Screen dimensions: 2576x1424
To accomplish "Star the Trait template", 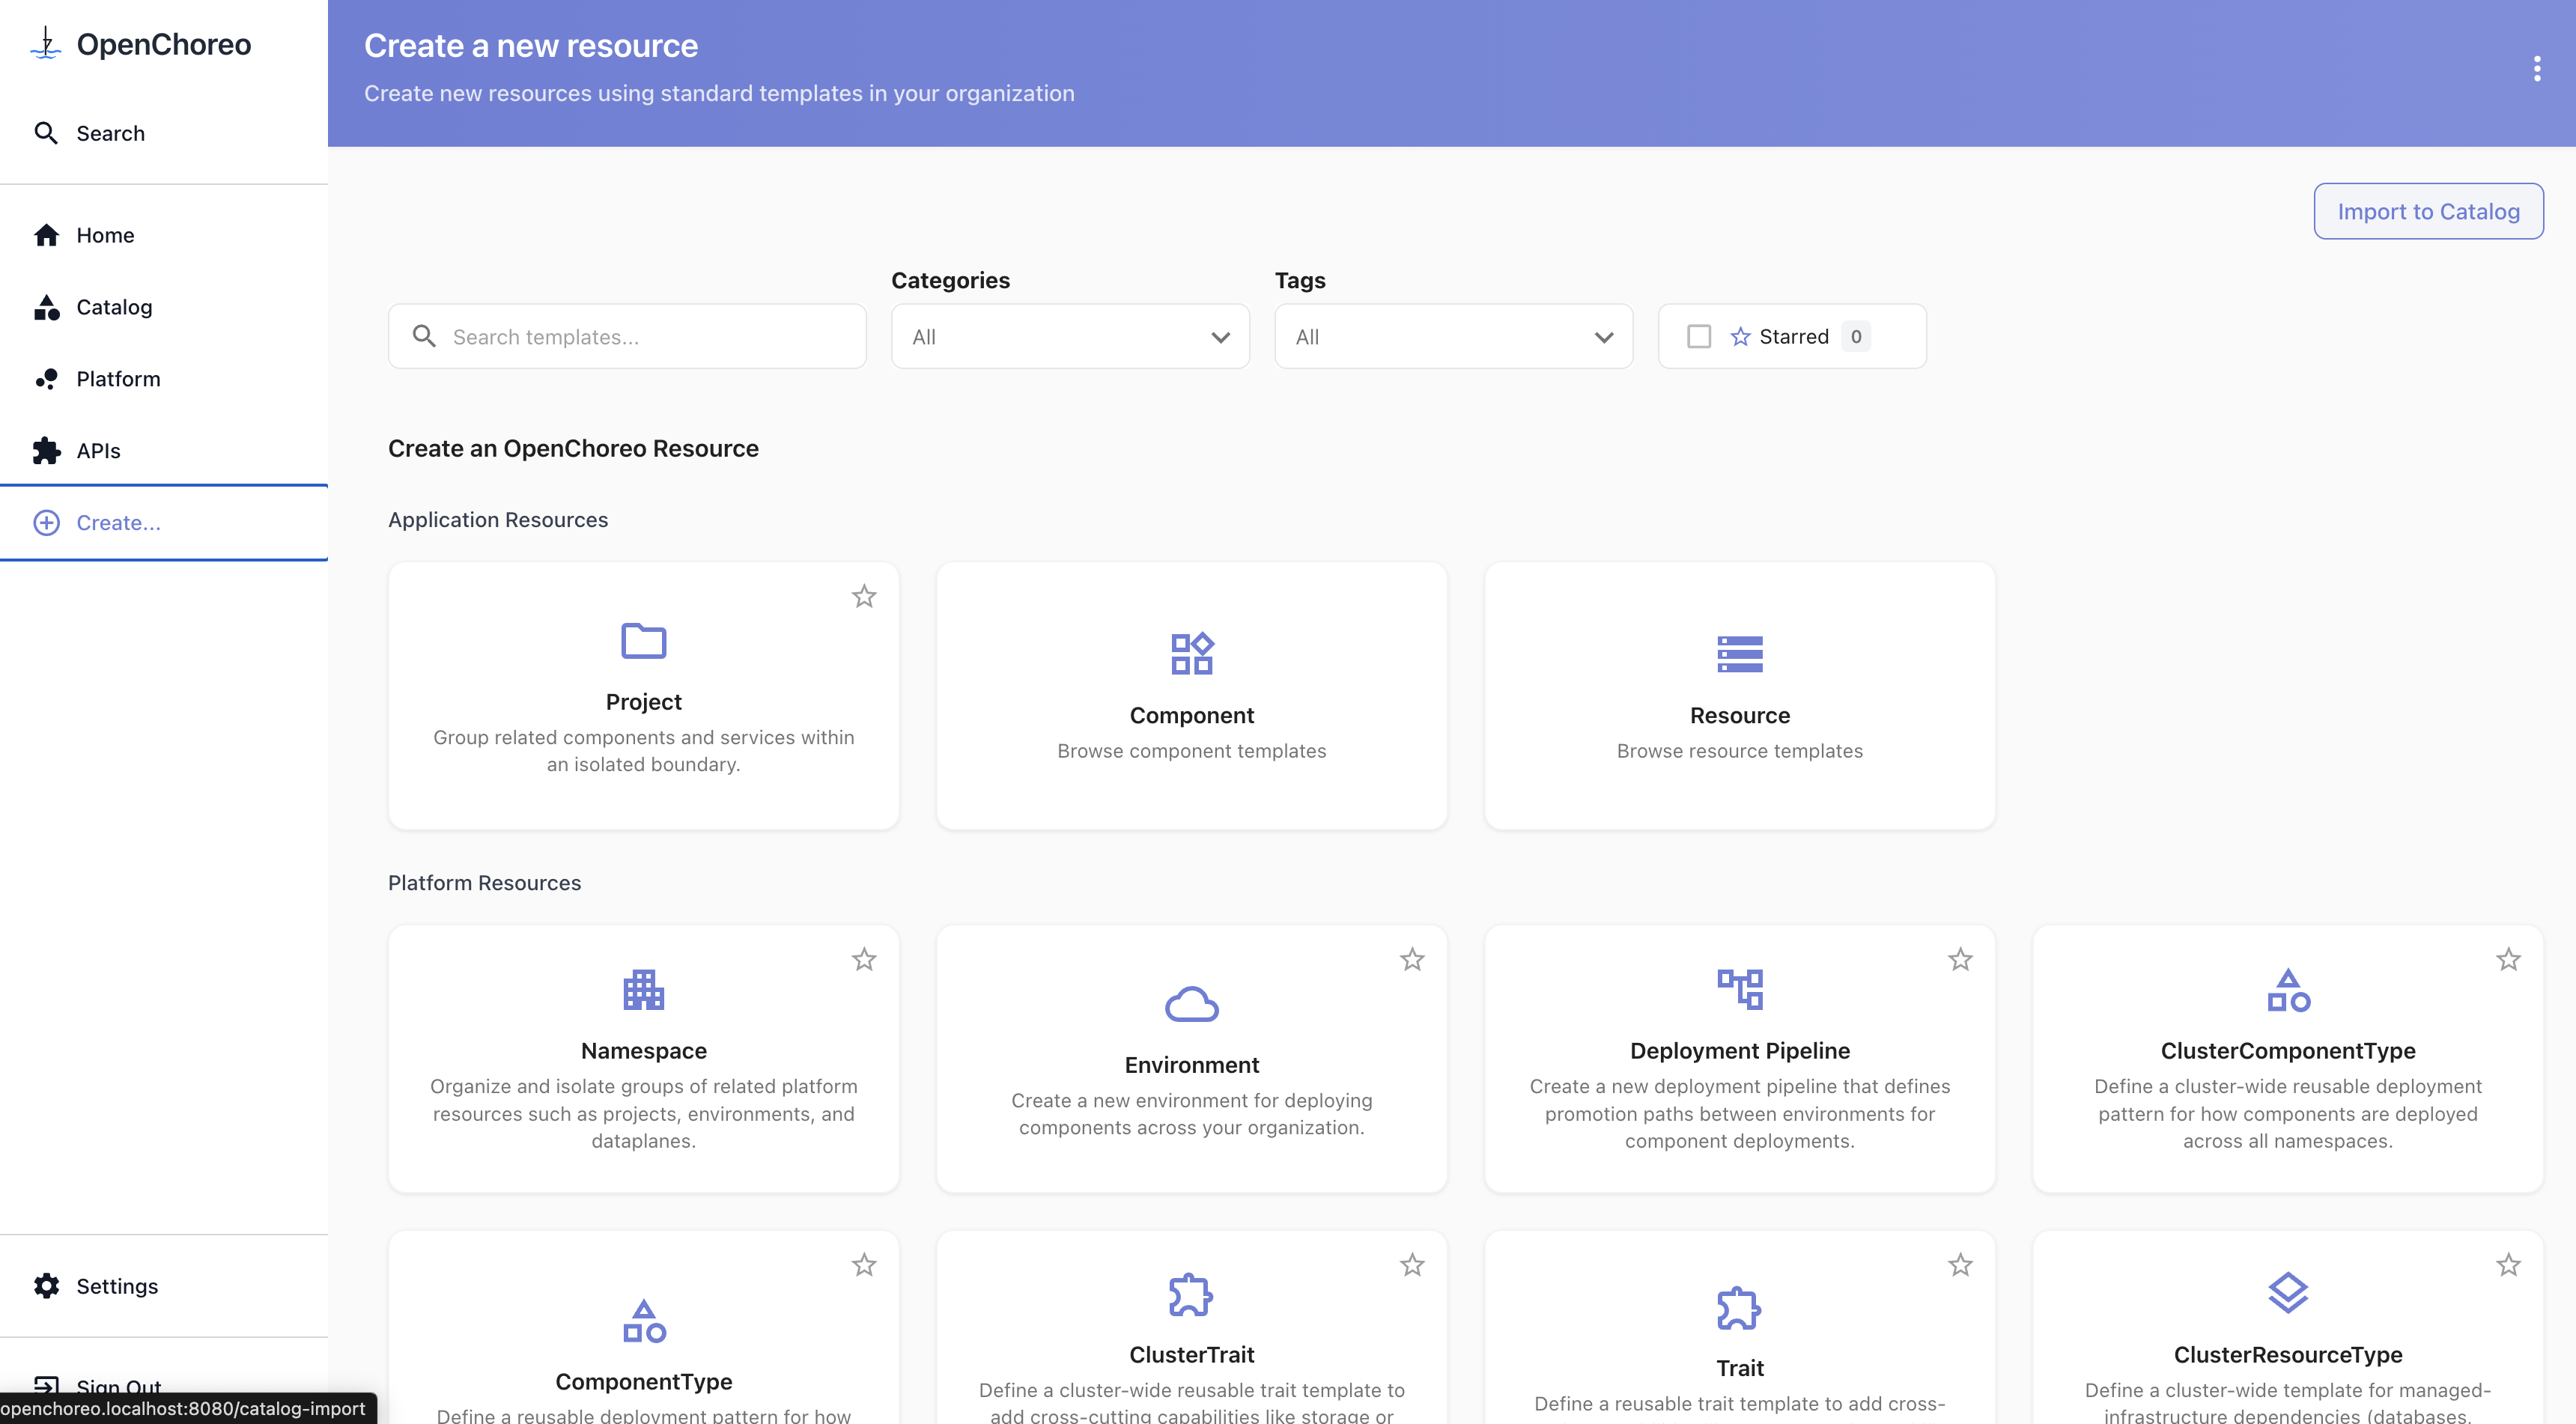I will (x=1960, y=1265).
